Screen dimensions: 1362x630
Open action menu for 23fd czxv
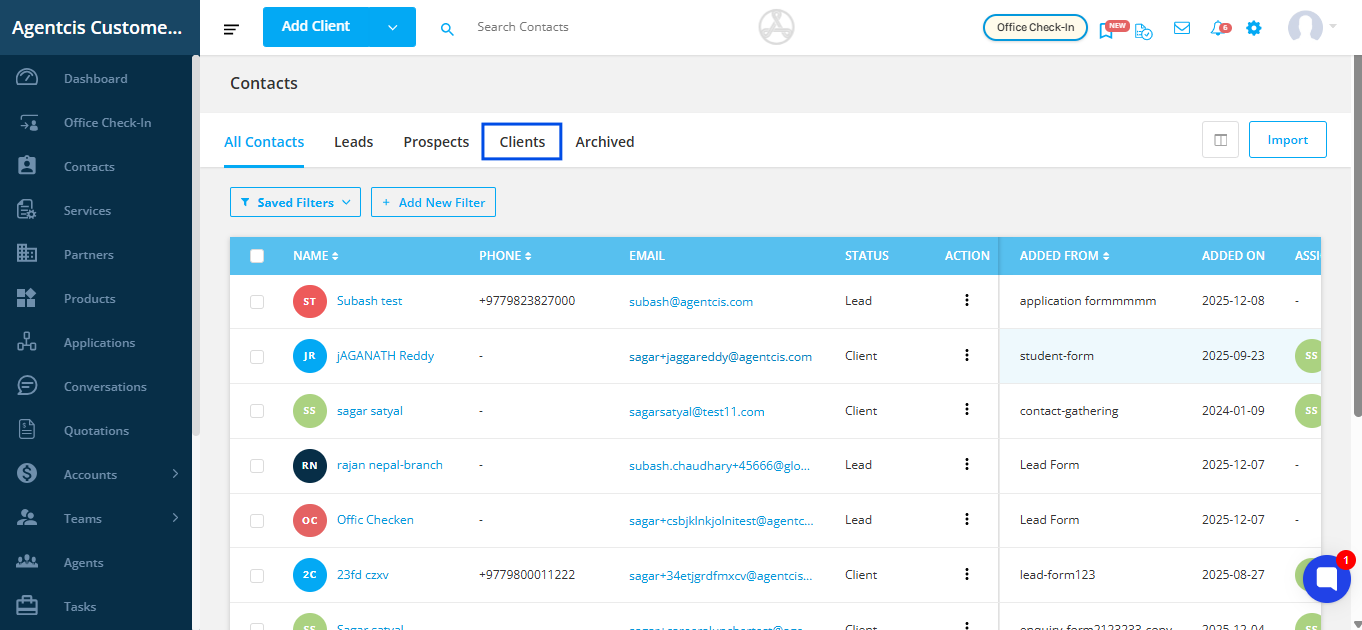click(967, 574)
